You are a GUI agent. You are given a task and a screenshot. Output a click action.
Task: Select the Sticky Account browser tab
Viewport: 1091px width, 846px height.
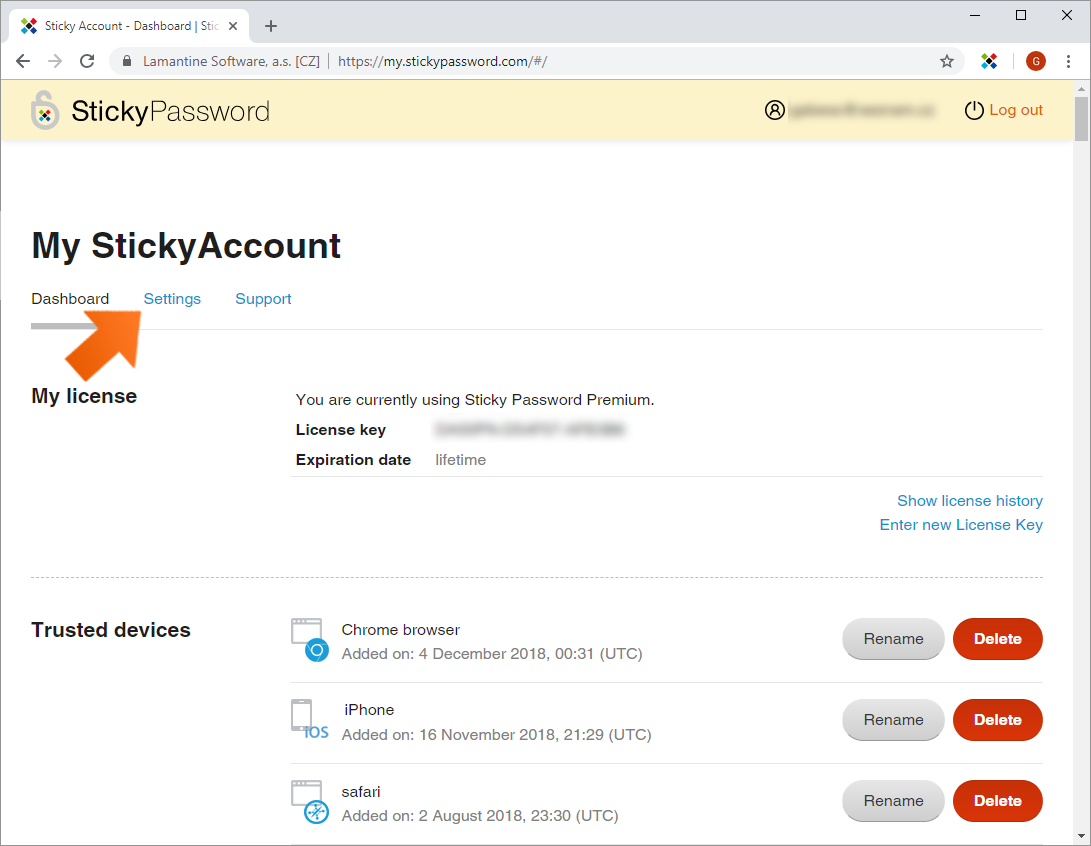click(129, 26)
